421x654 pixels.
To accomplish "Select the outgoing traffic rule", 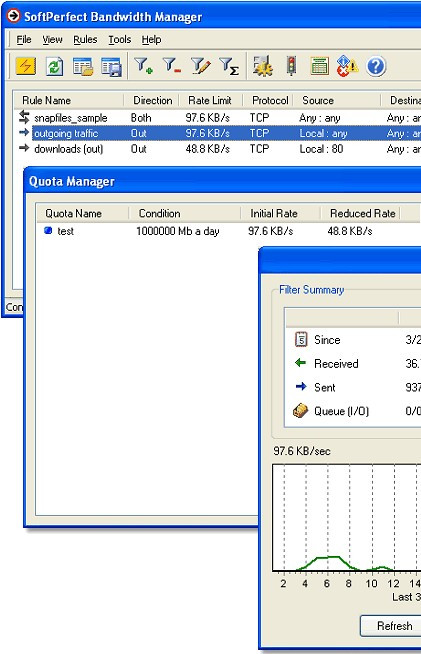I will pyautogui.click(x=66, y=133).
